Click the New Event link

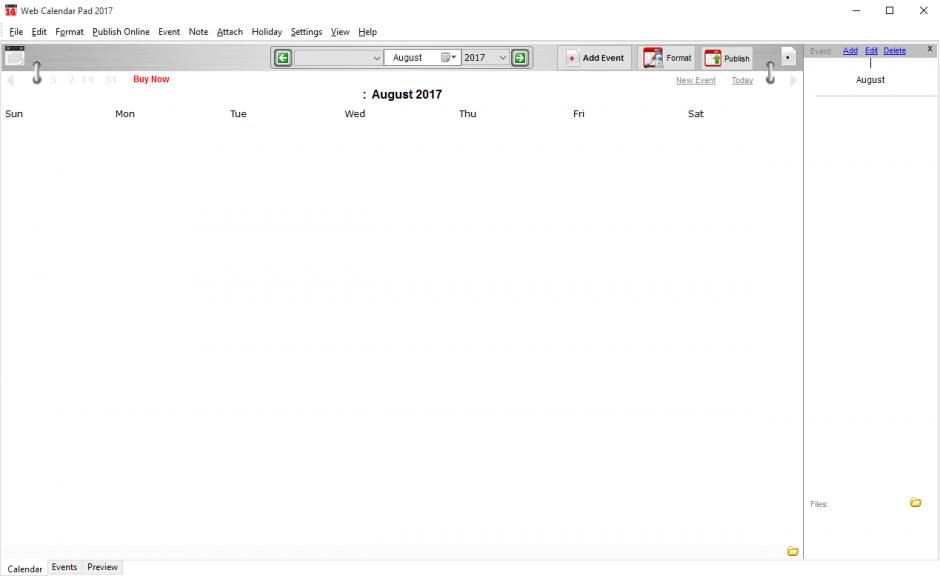coord(695,80)
